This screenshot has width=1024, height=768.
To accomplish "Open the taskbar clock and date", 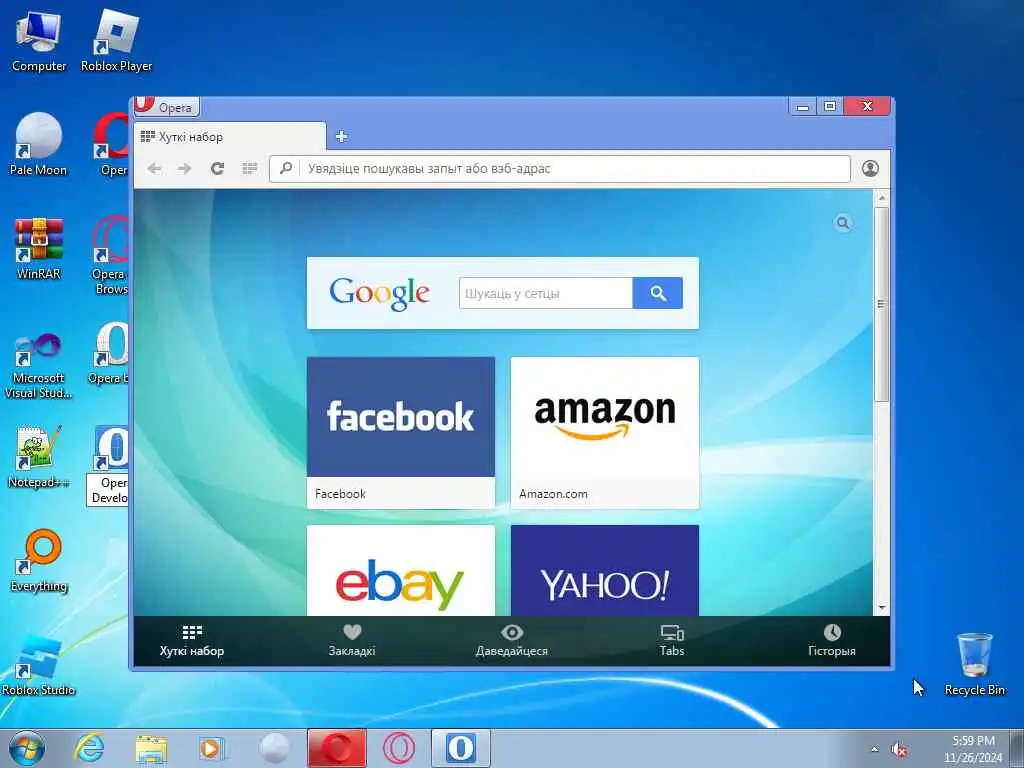I will (973, 748).
